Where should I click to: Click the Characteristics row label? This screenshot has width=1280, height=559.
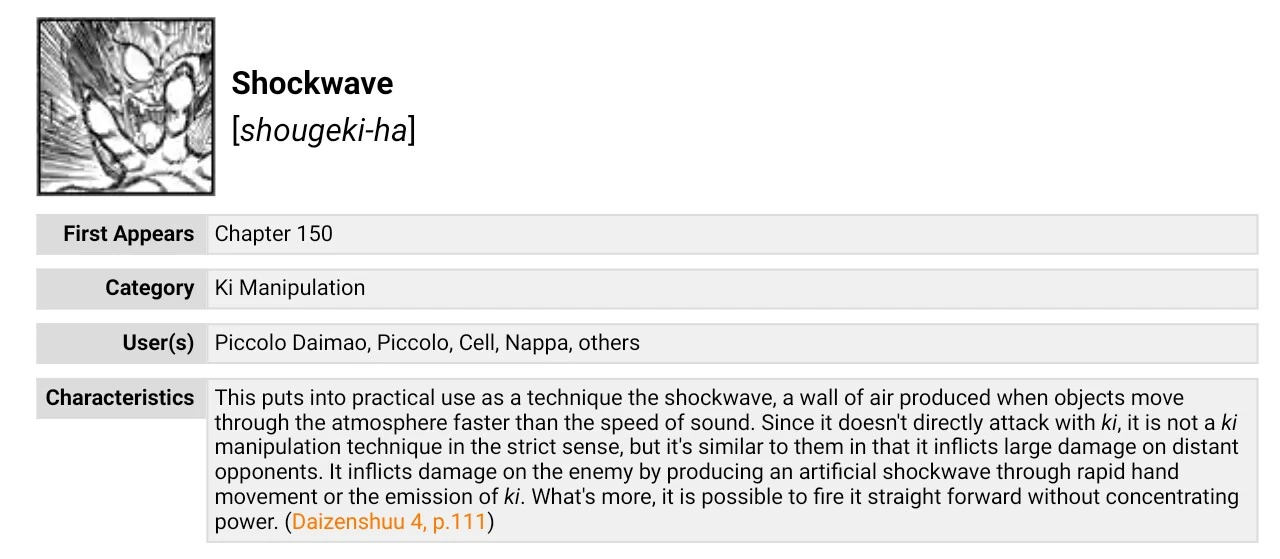[x=120, y=398]
